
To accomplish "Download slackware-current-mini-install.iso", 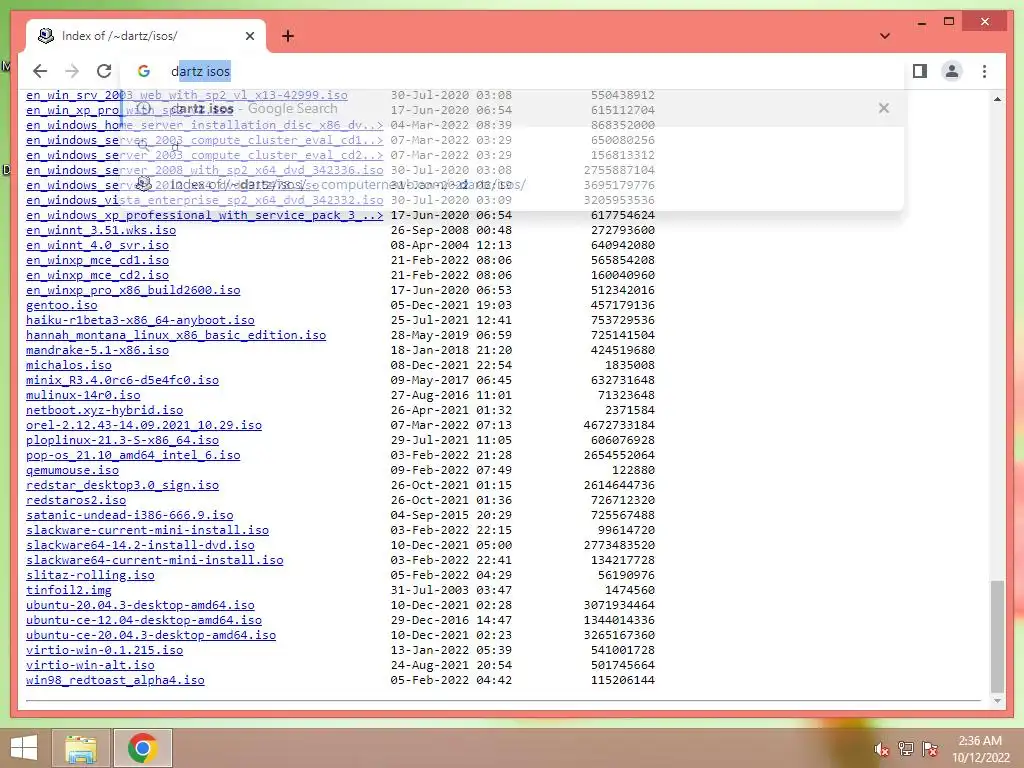I will click(x=148, y=530).
